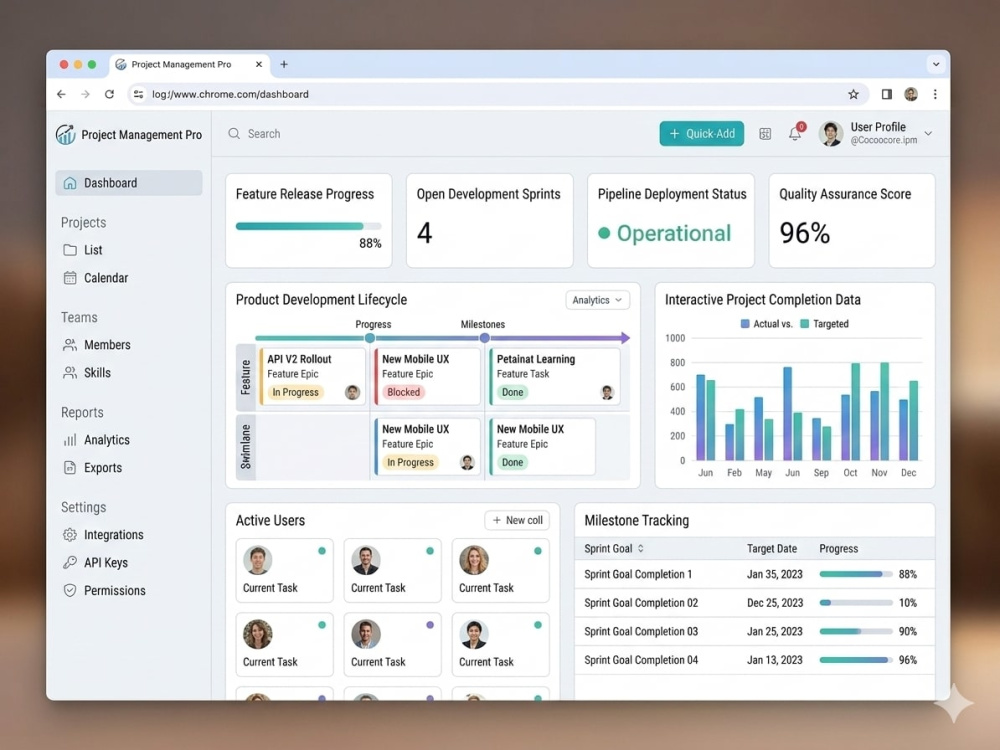Image resolution: width=1000 pixels, height=750 pixels.
Task: Click the Integrations gear icon
Action: [70, 535]
